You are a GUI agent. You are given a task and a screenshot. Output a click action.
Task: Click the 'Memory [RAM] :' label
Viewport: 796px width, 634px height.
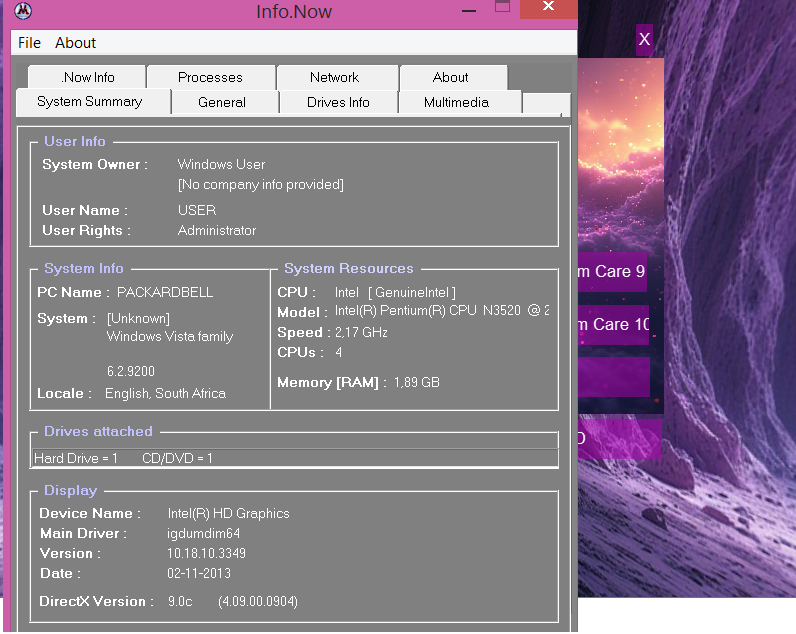(332, 382)
